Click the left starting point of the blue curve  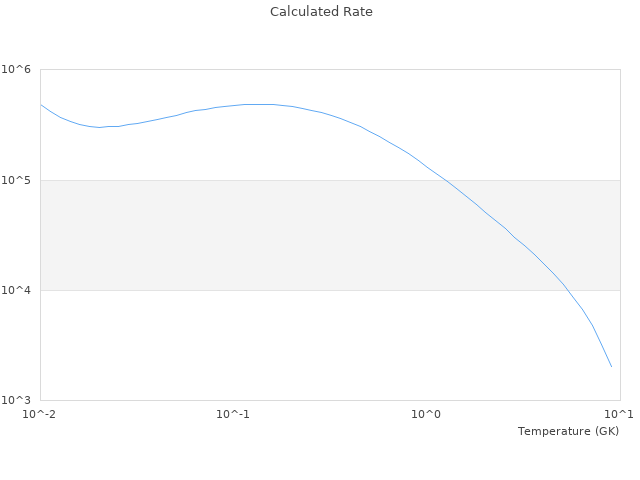pos(41,104)
